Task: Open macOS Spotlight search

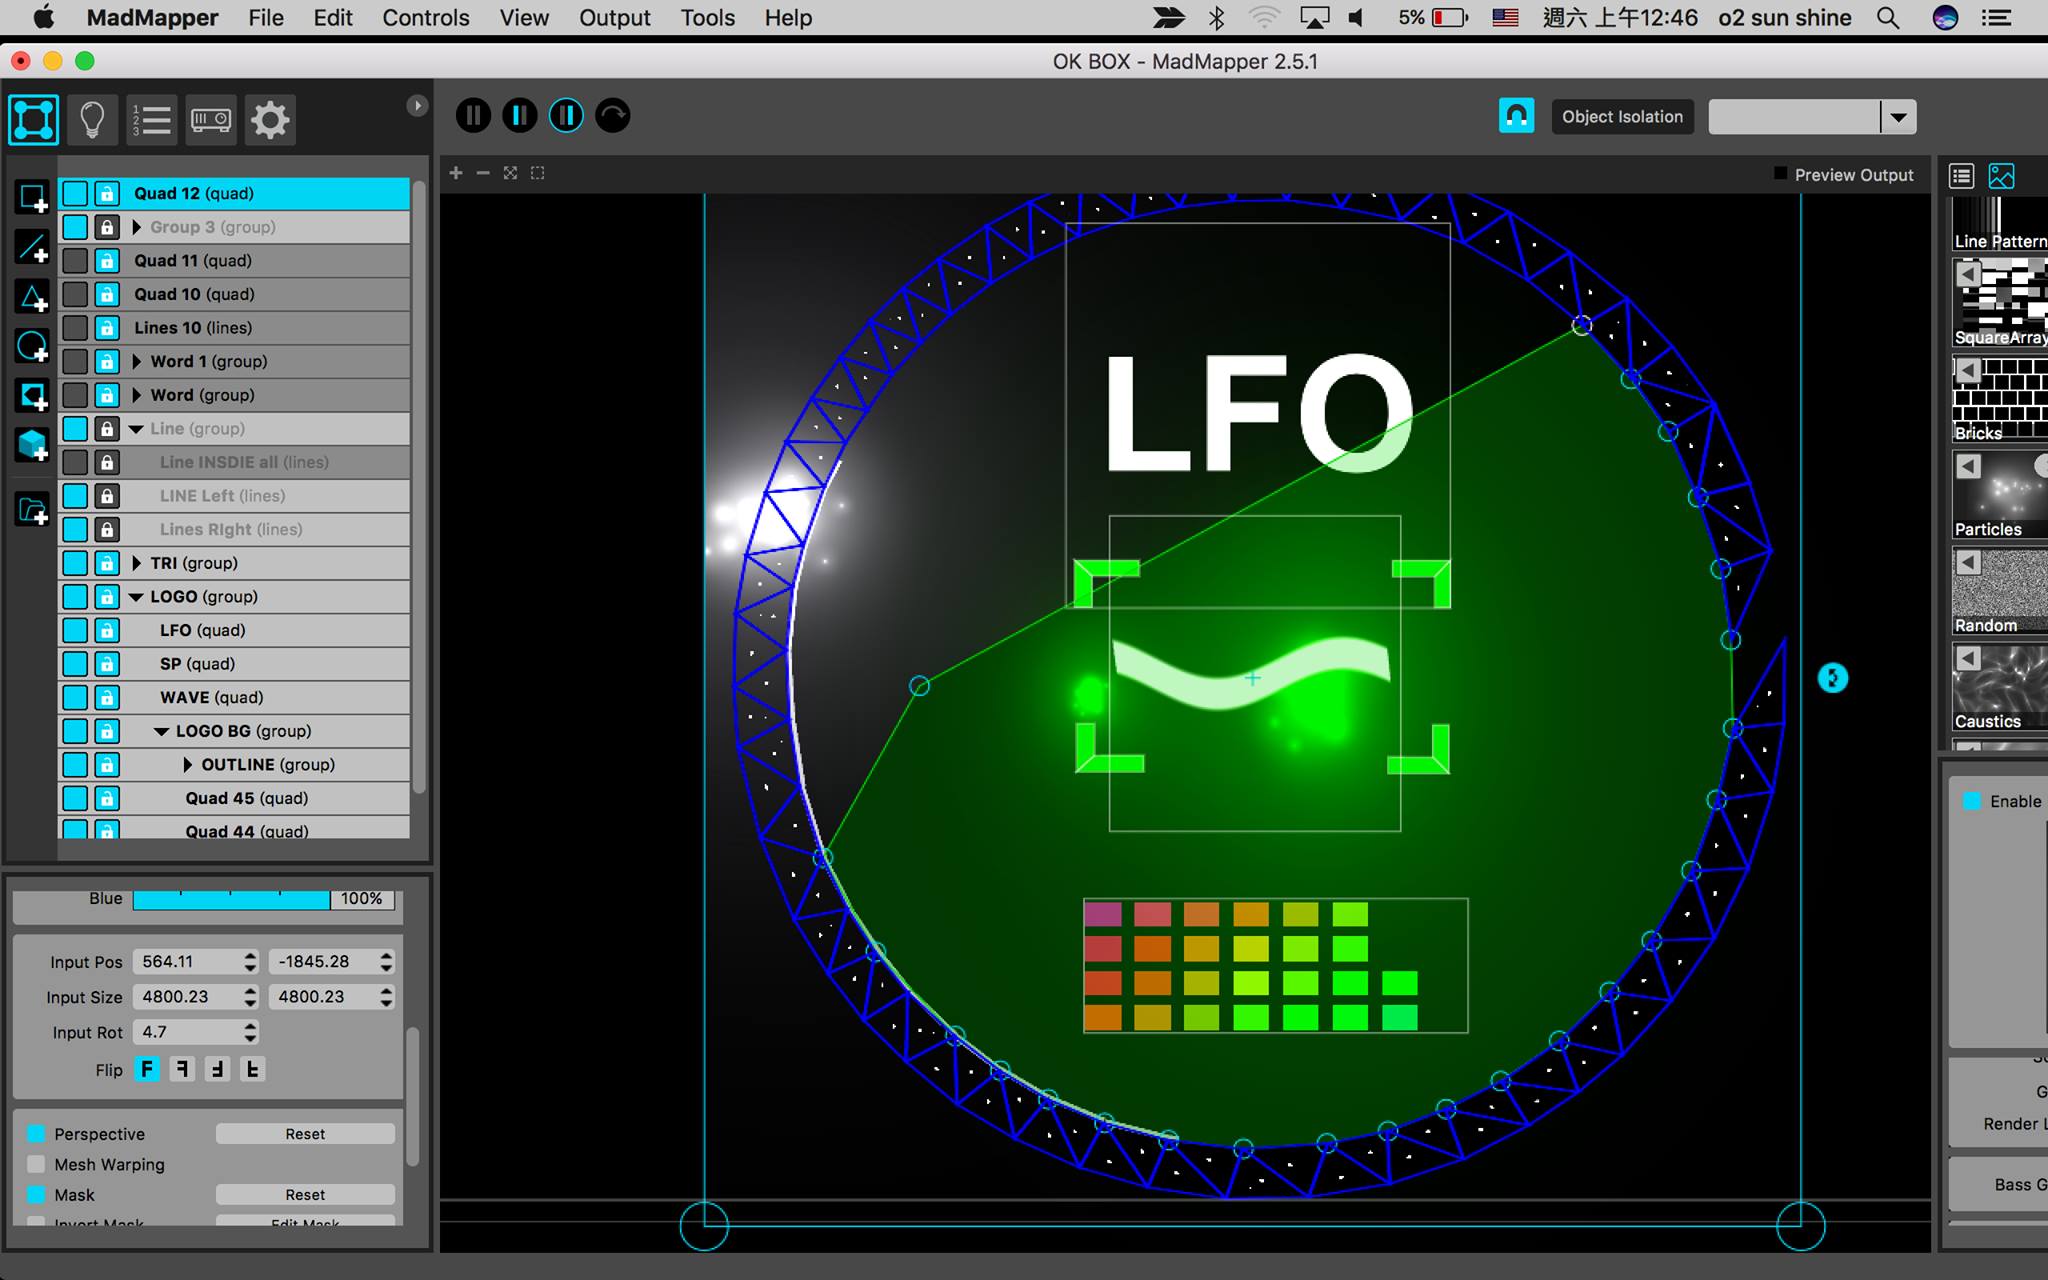Action: [1888, 18]
